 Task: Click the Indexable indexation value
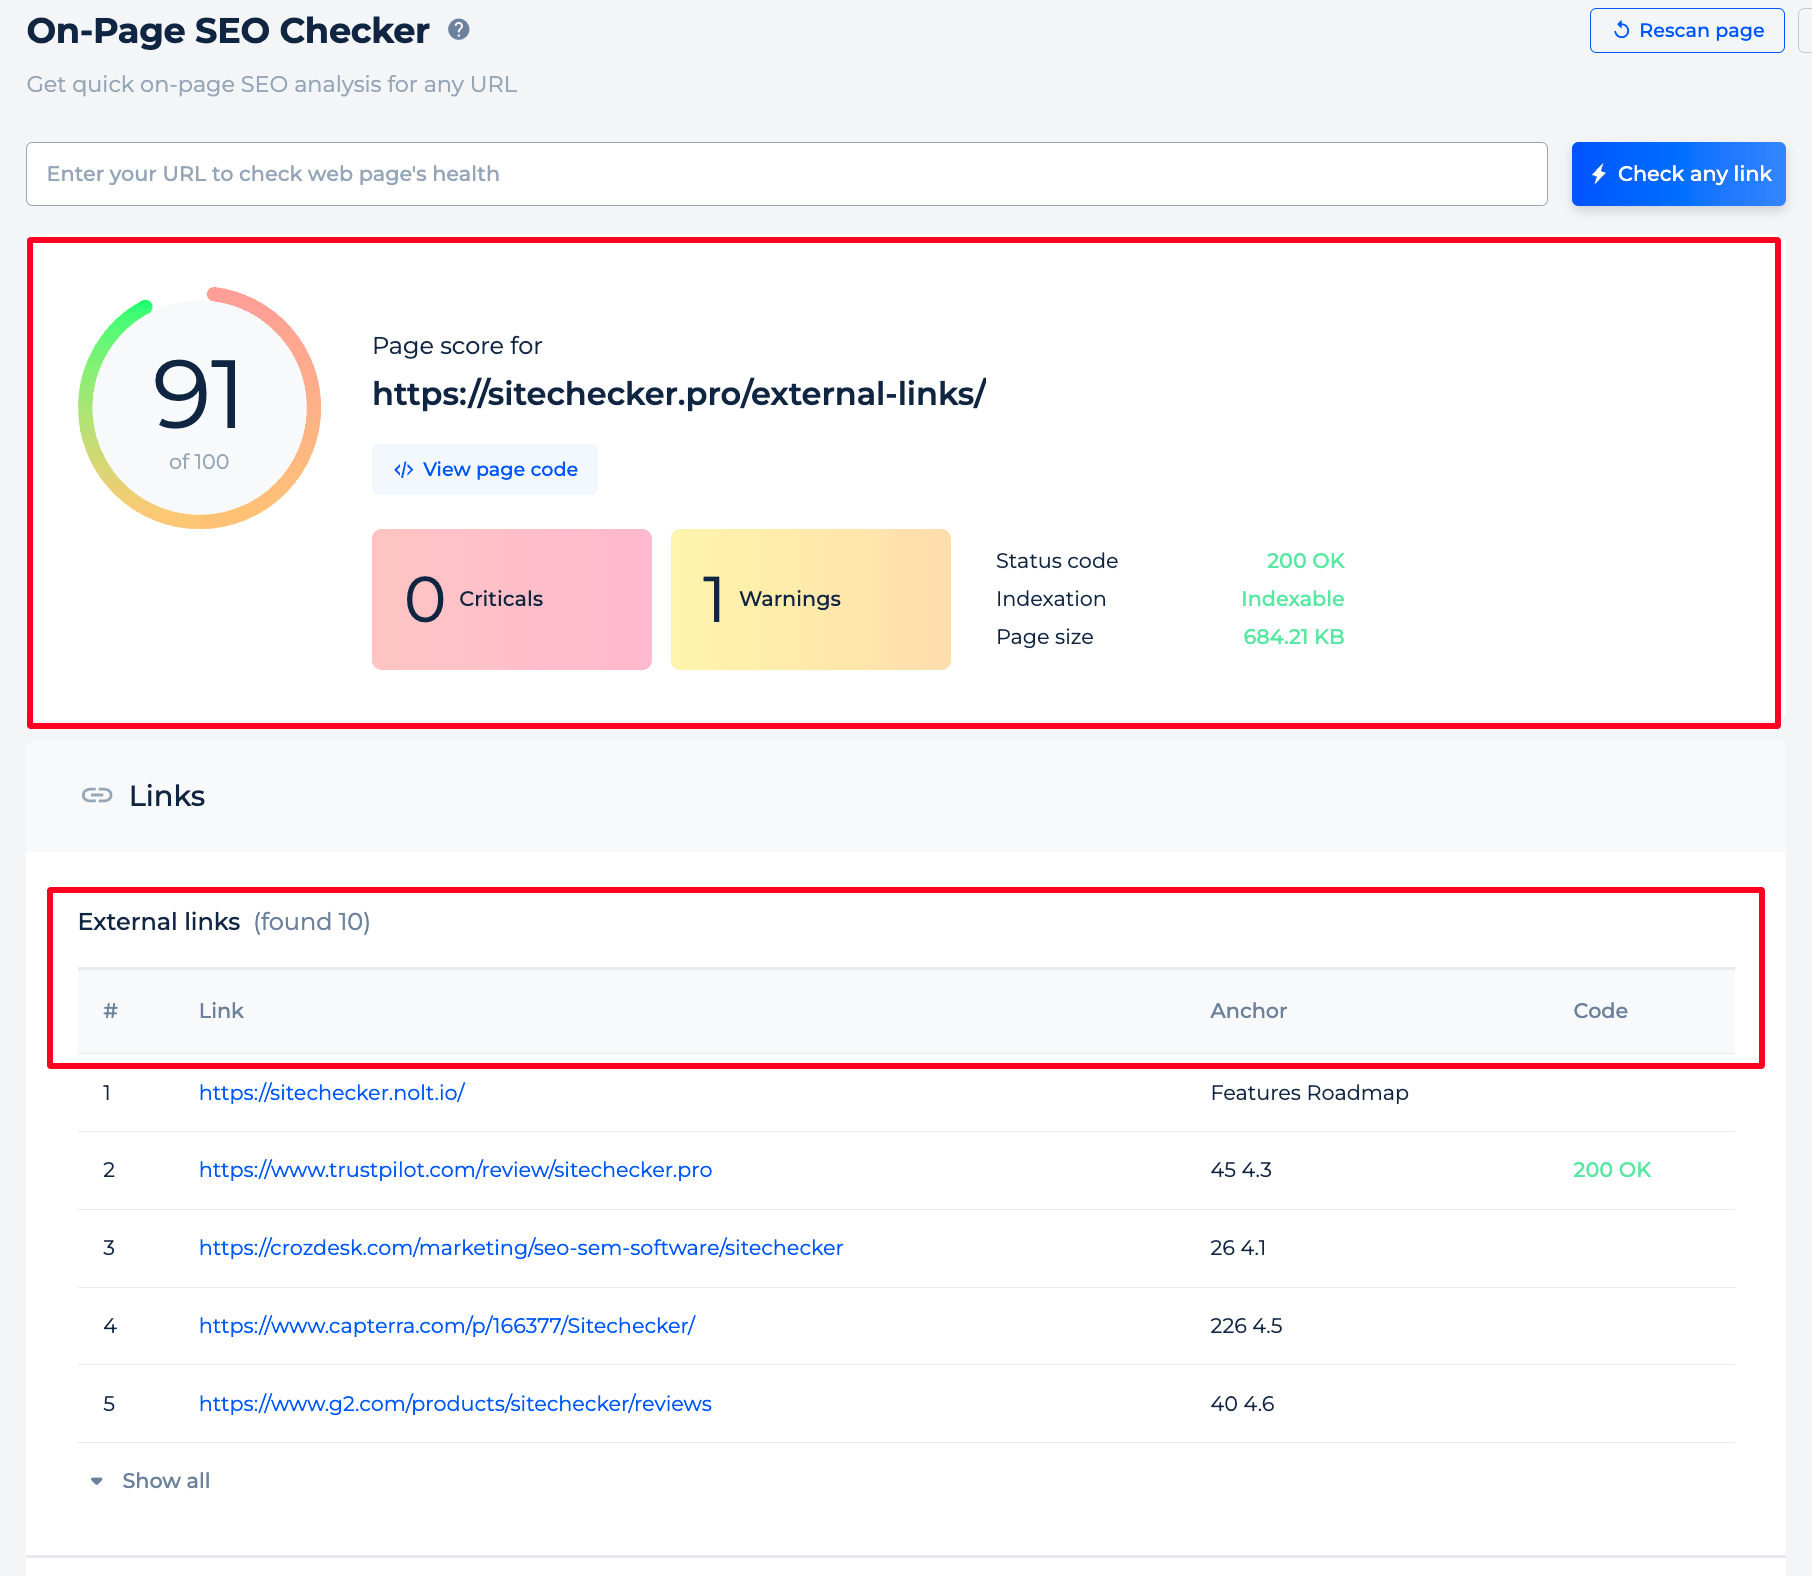tap(1292, 599)
